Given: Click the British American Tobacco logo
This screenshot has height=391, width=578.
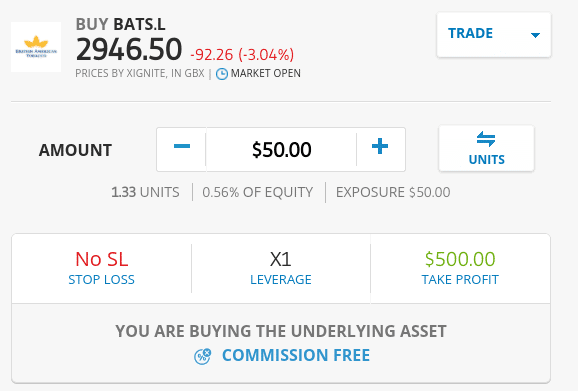Looking at the screenshot, I should click(36, 47).
